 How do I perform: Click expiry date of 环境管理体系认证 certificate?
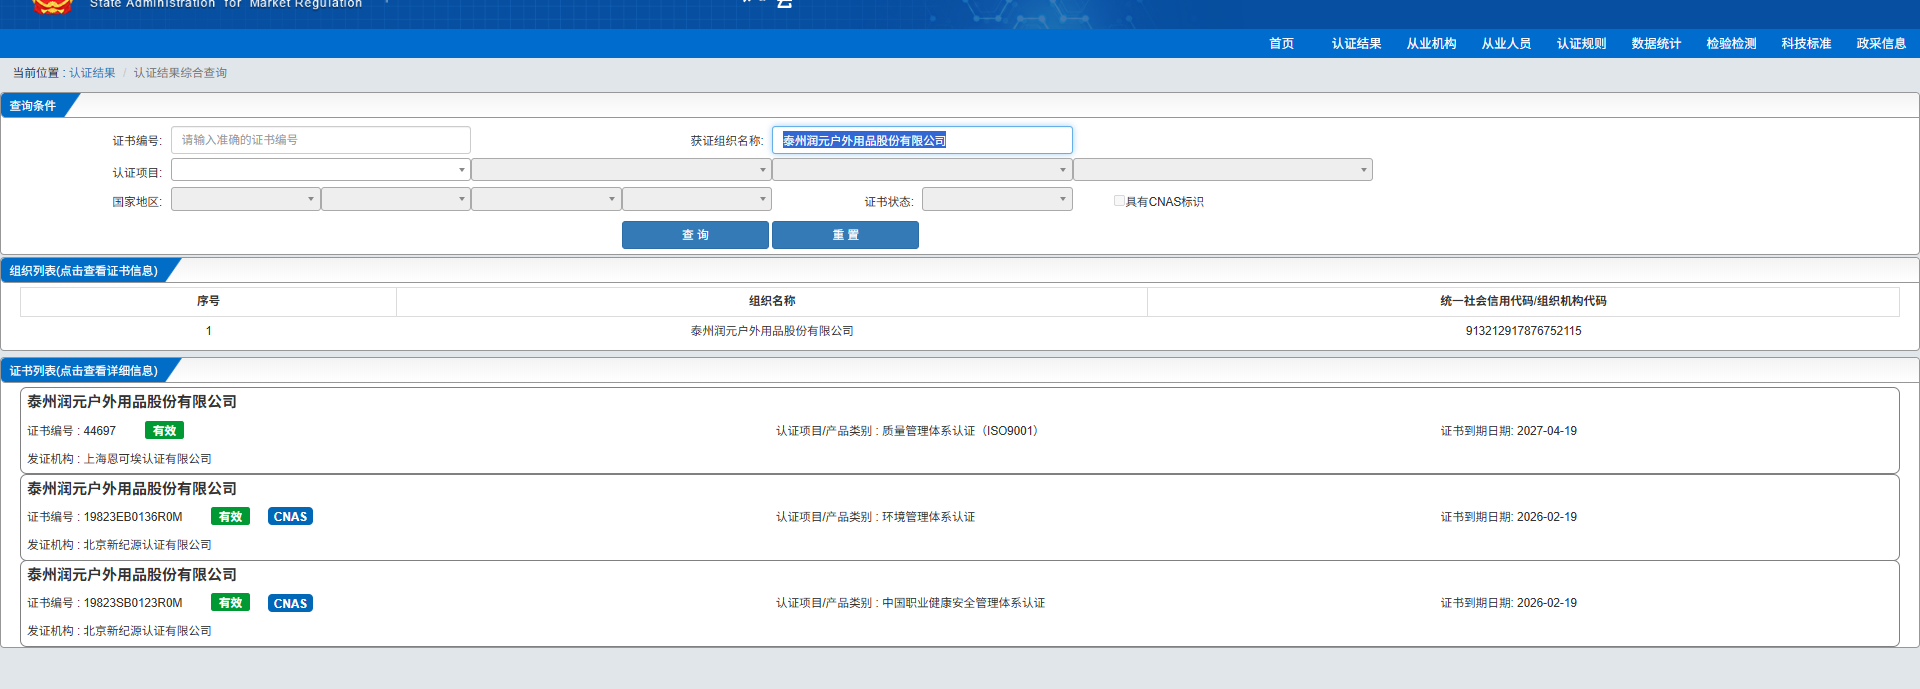1546,517
